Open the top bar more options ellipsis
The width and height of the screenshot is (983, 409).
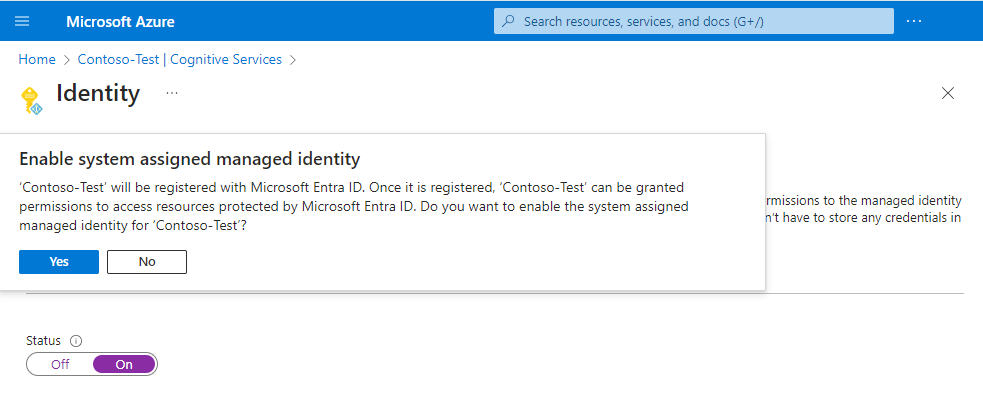[913, 21]
